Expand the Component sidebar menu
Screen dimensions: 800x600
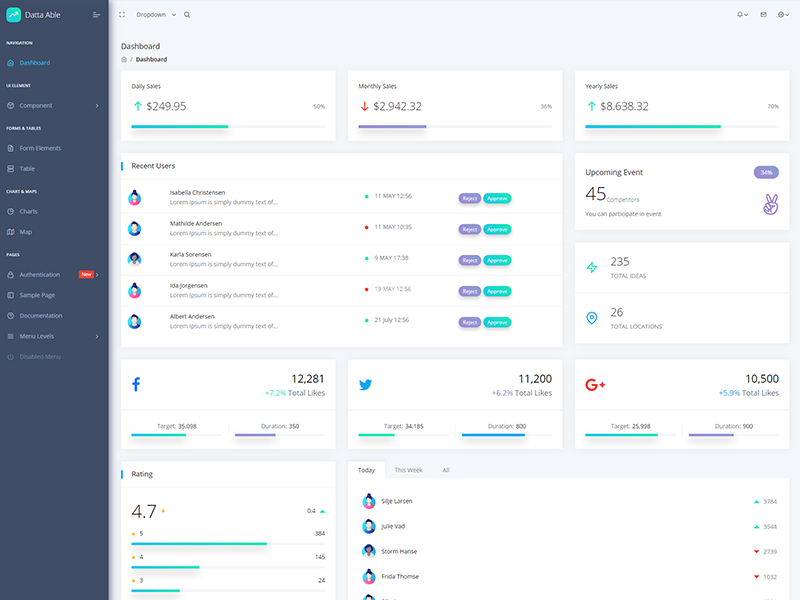[x=54, y=106]
